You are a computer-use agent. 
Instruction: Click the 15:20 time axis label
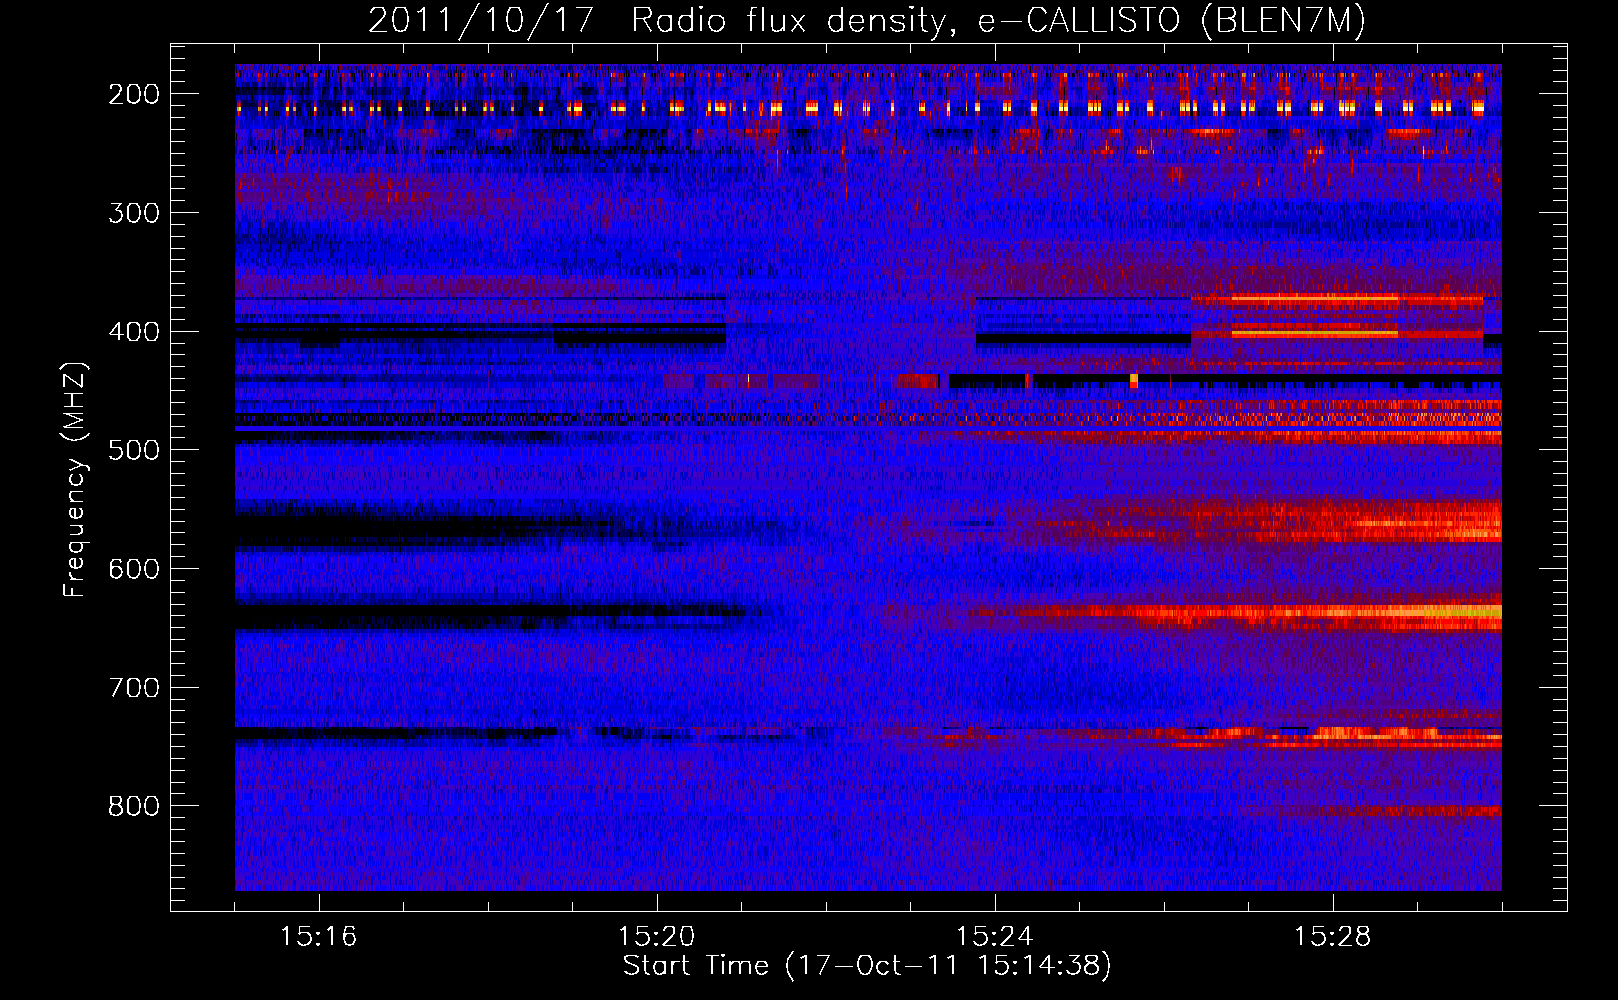[656, 937]
